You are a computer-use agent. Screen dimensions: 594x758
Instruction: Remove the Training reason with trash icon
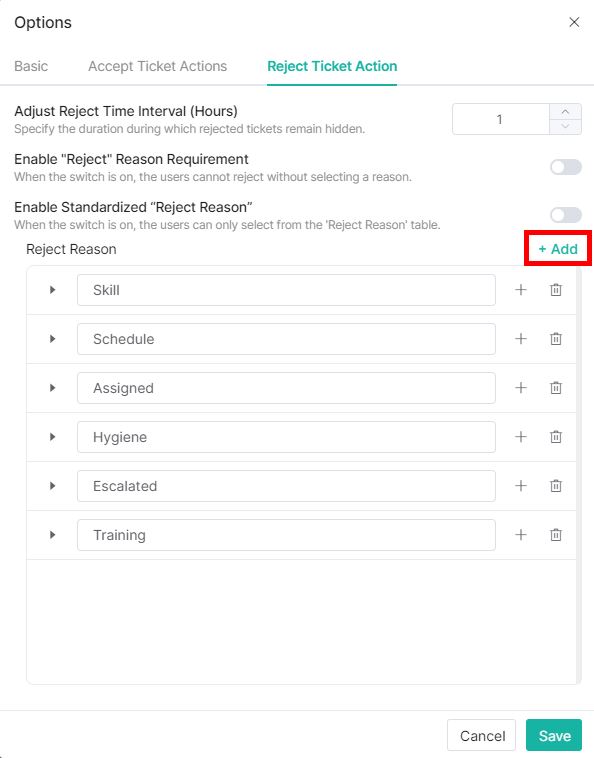[x=556, y=535]
